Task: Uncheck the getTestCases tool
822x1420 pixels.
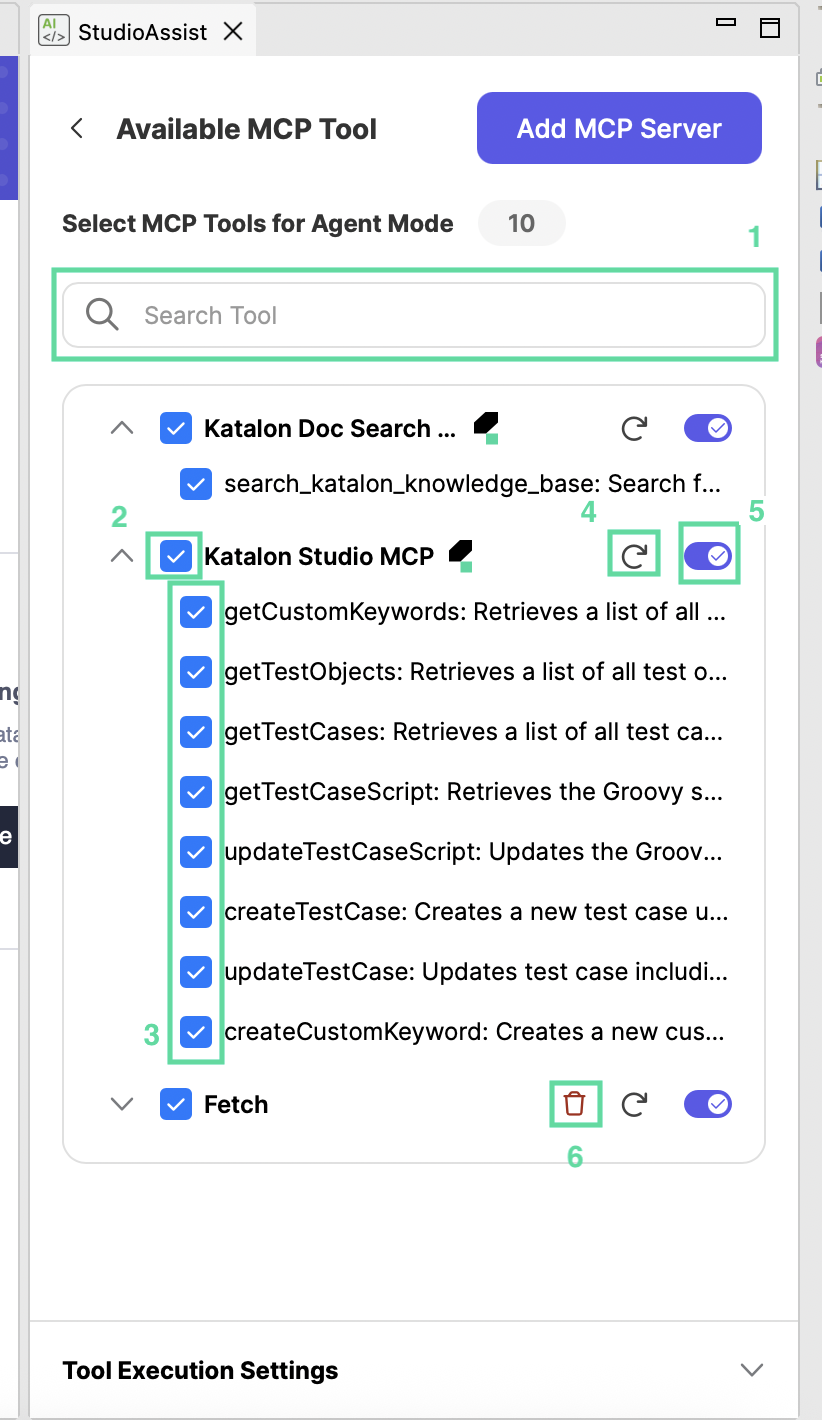Action: (196, 732)
